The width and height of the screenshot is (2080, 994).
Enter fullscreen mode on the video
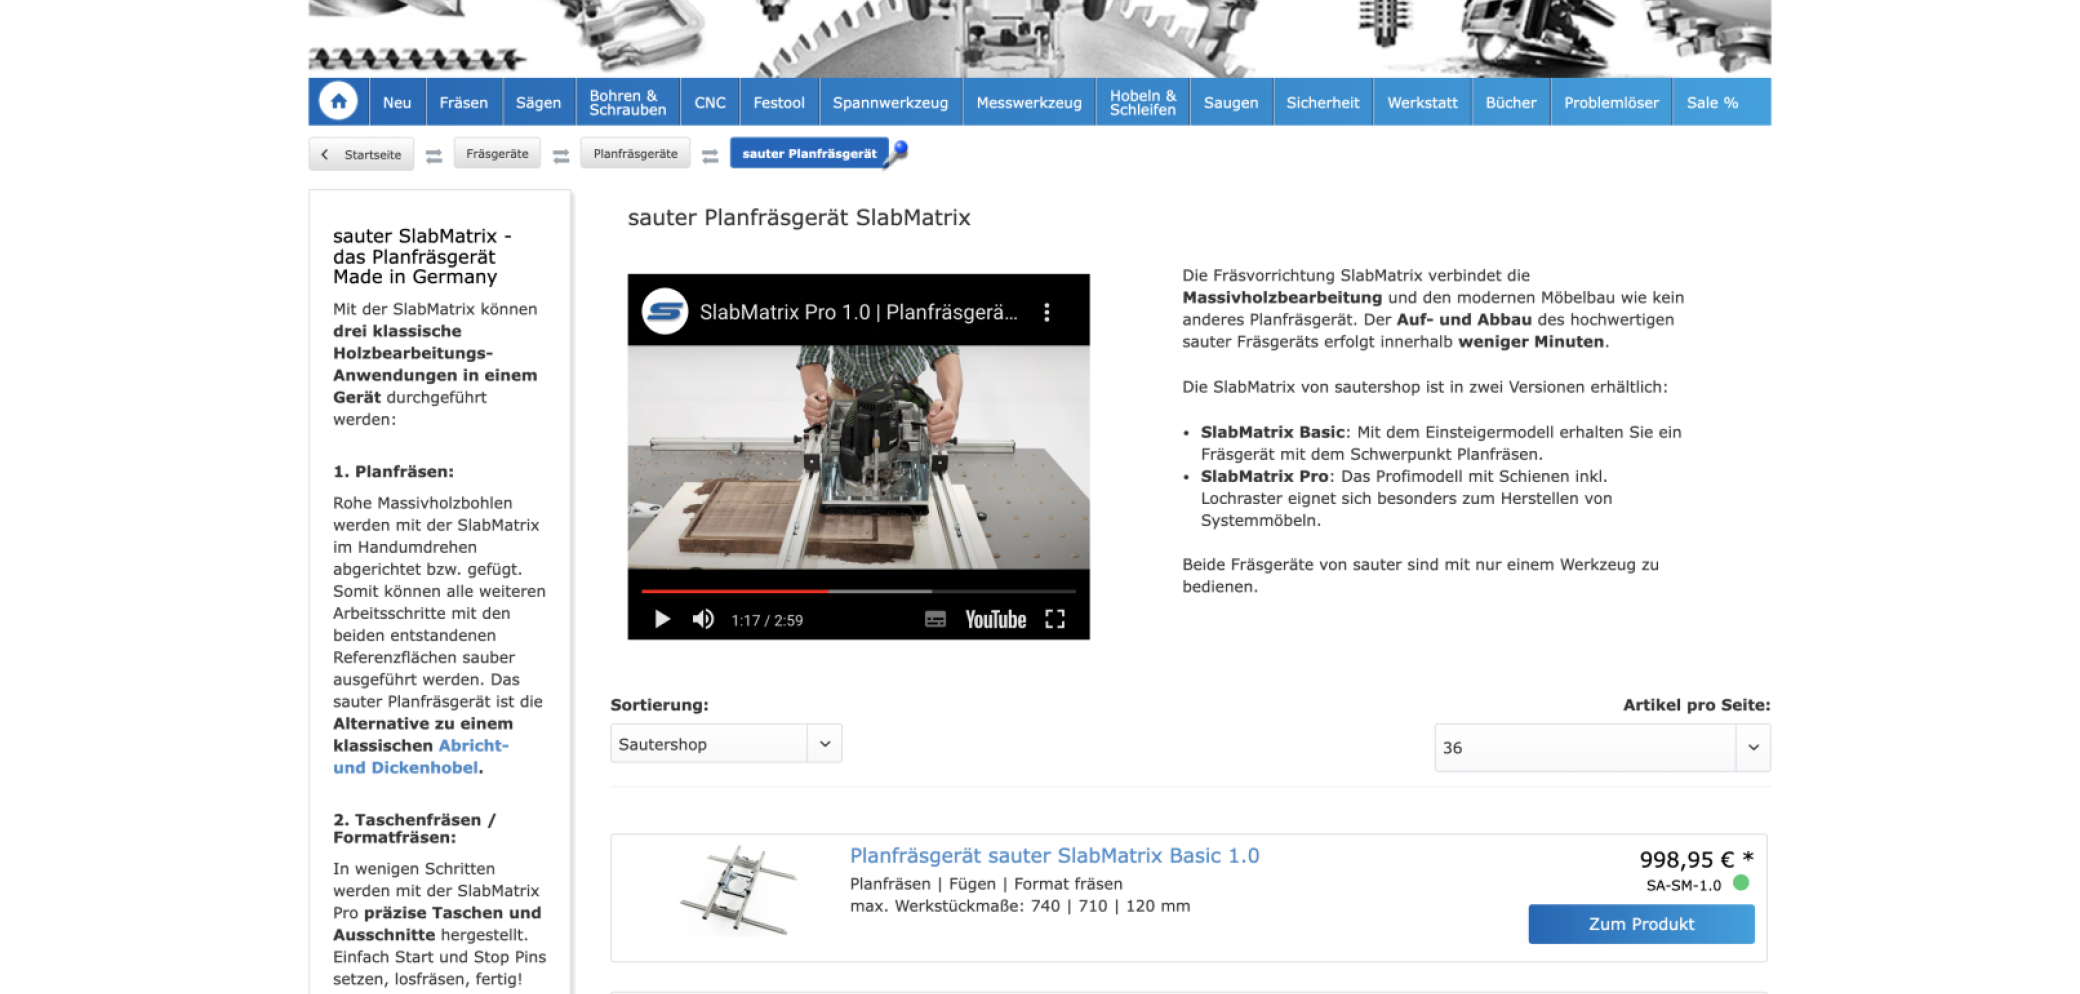tap(1054, 620)
